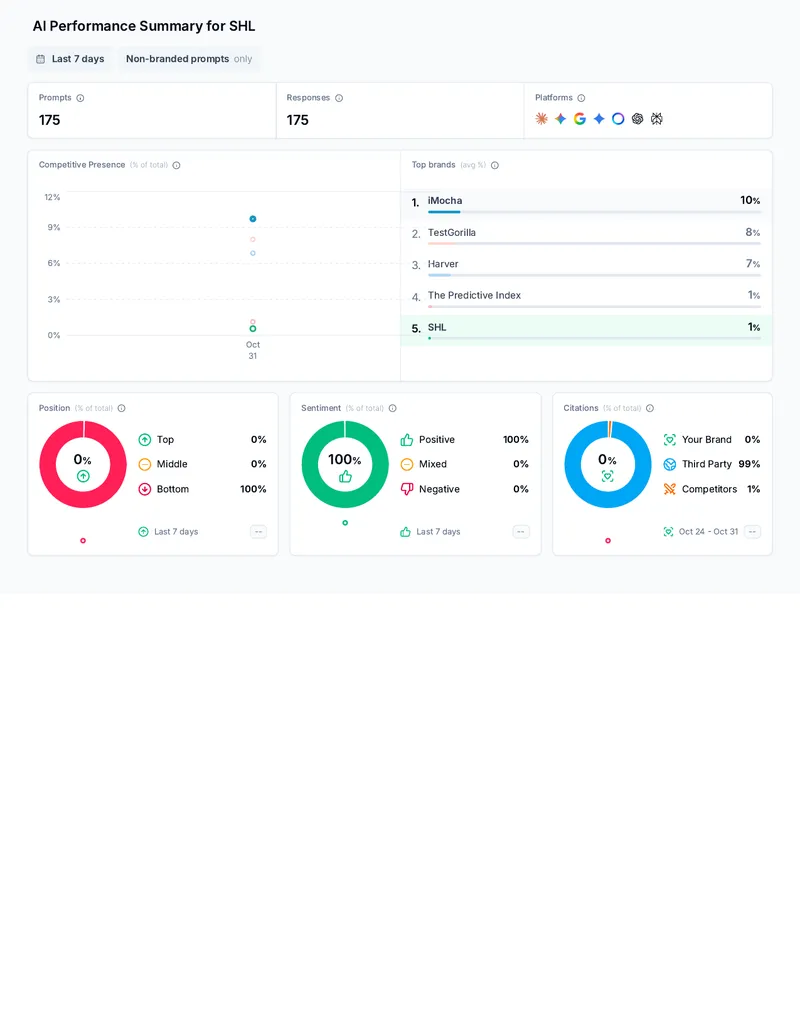Click the blue Gemini sparkle icon
The height and width of the screenshot is (1035, 800).
pyautogui.click(x=599, y=119)
